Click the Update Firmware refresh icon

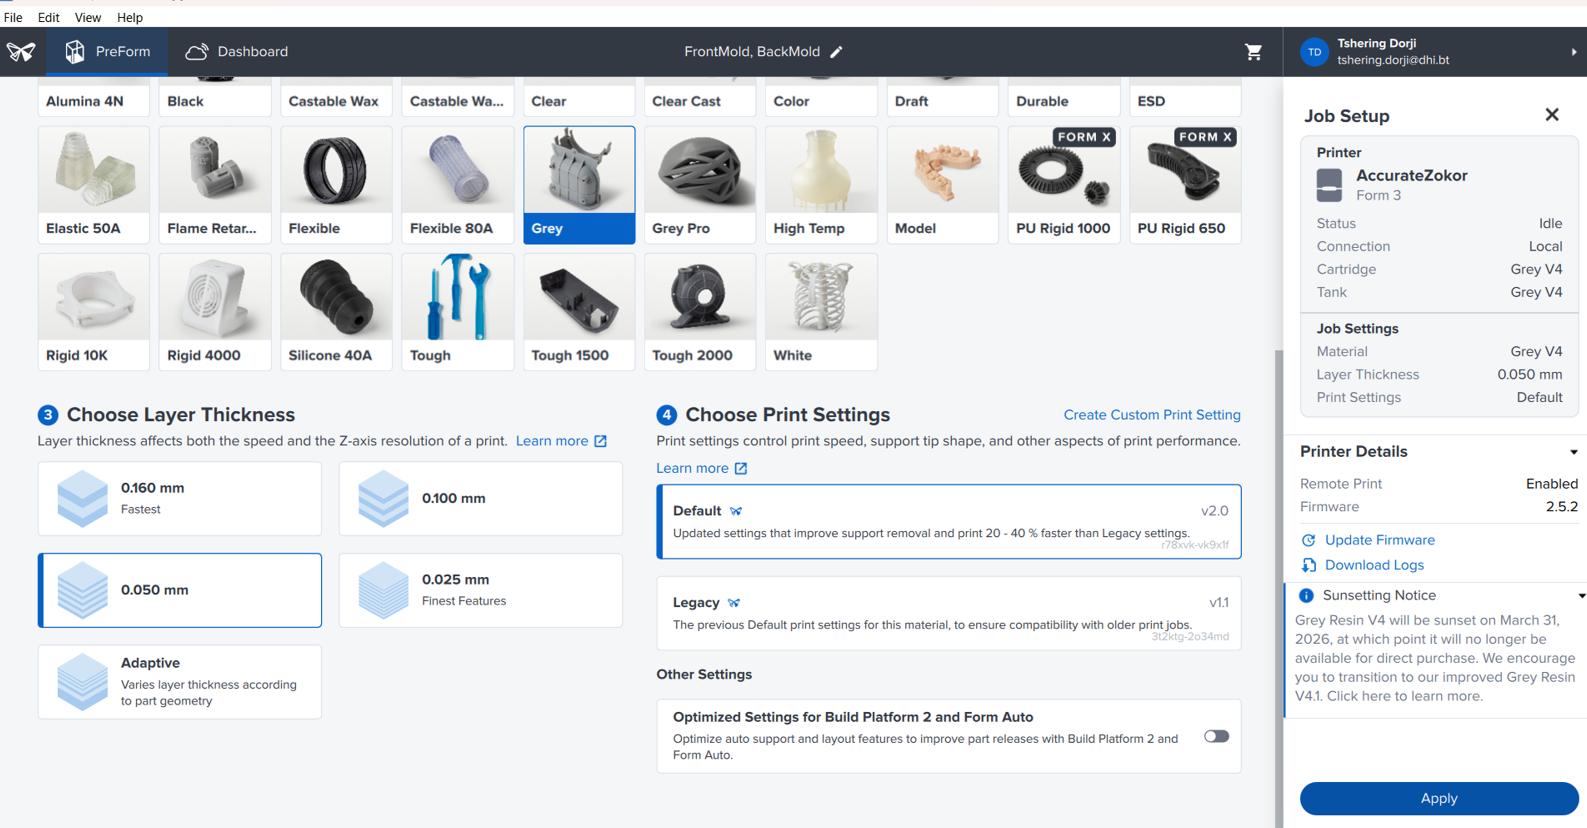(x=1308, y=540)
